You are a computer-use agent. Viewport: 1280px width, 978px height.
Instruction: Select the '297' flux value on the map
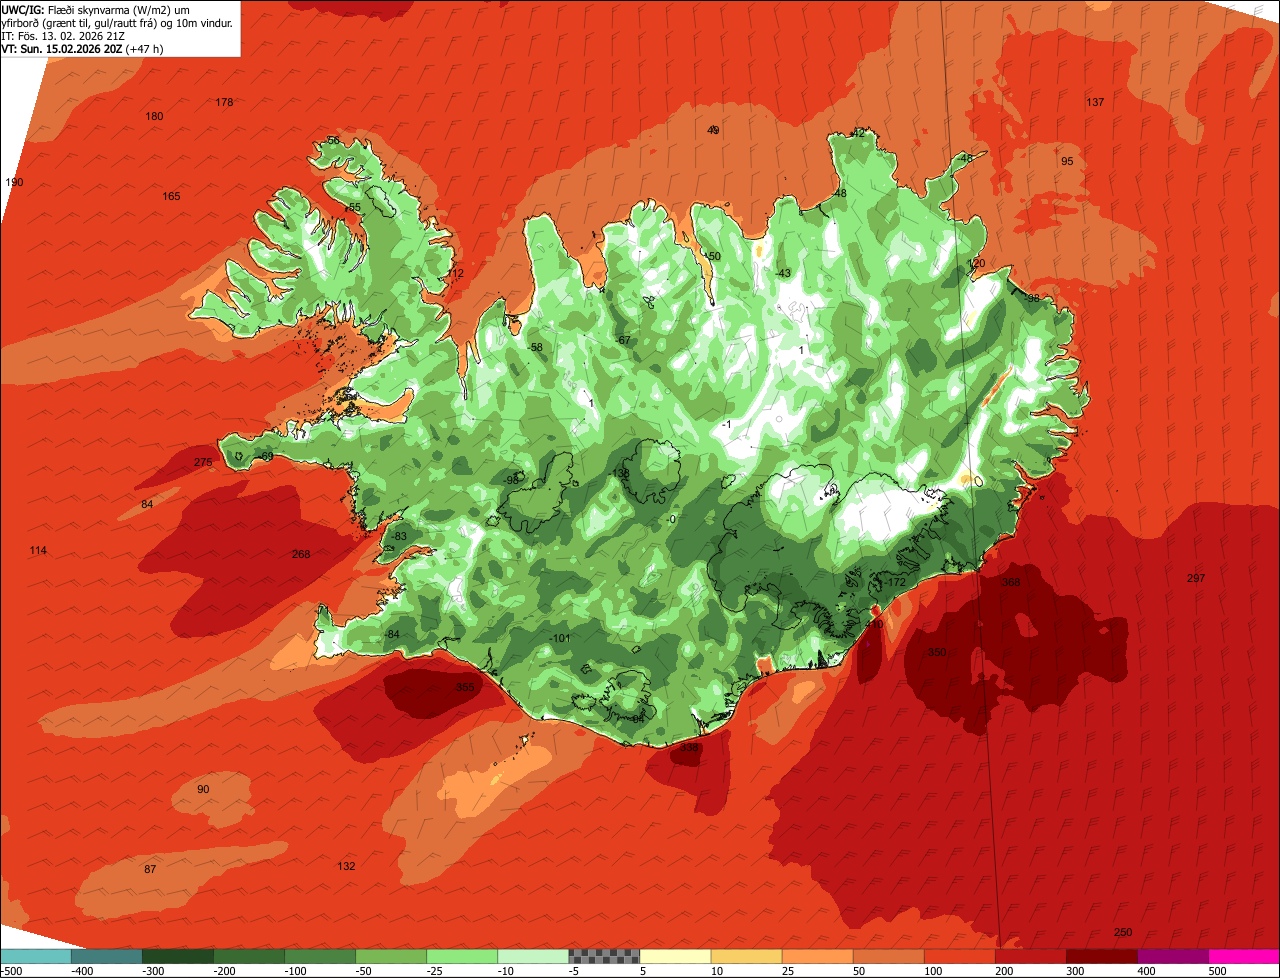[1196, 578]
